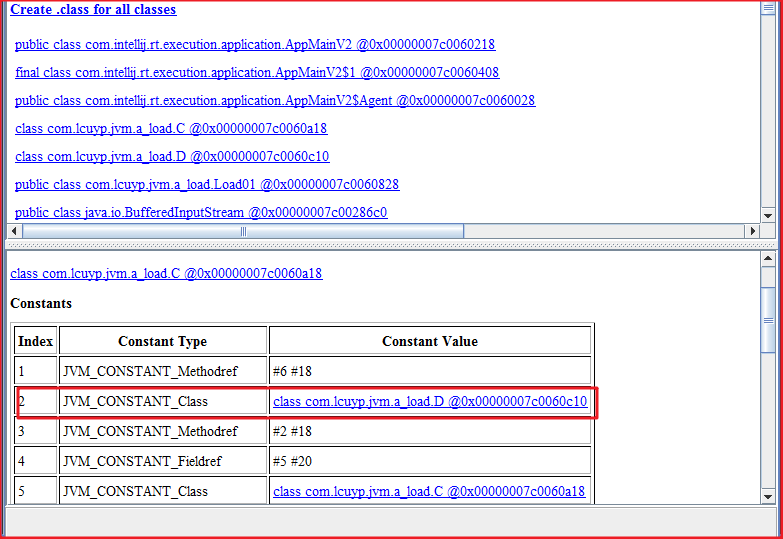The width and height of the screenshot is (783, 539).
Task: Select index cell '3' in constants table
Action: click(35, 431)
